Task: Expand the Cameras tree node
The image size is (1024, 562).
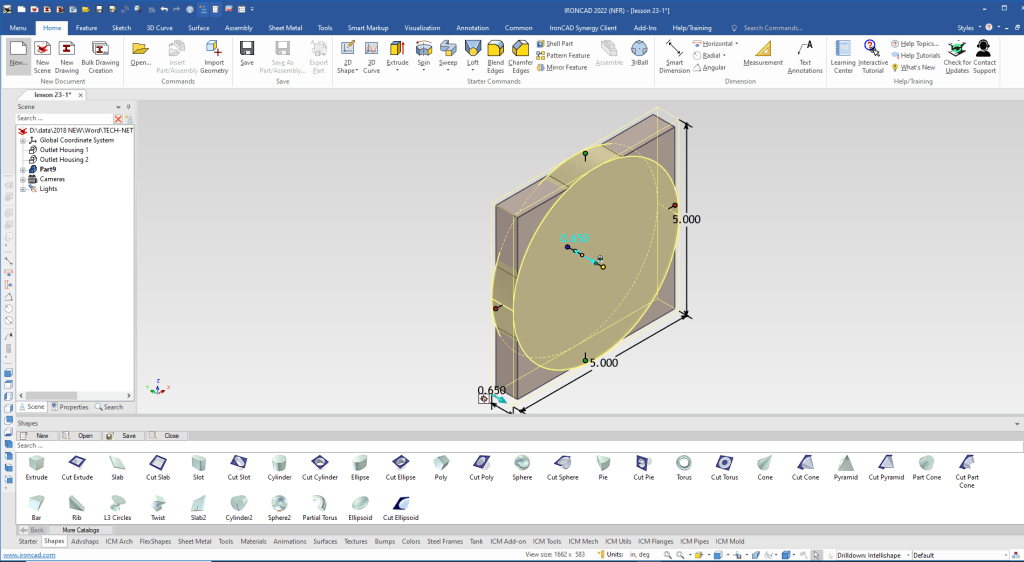Action: coord(22,179)
